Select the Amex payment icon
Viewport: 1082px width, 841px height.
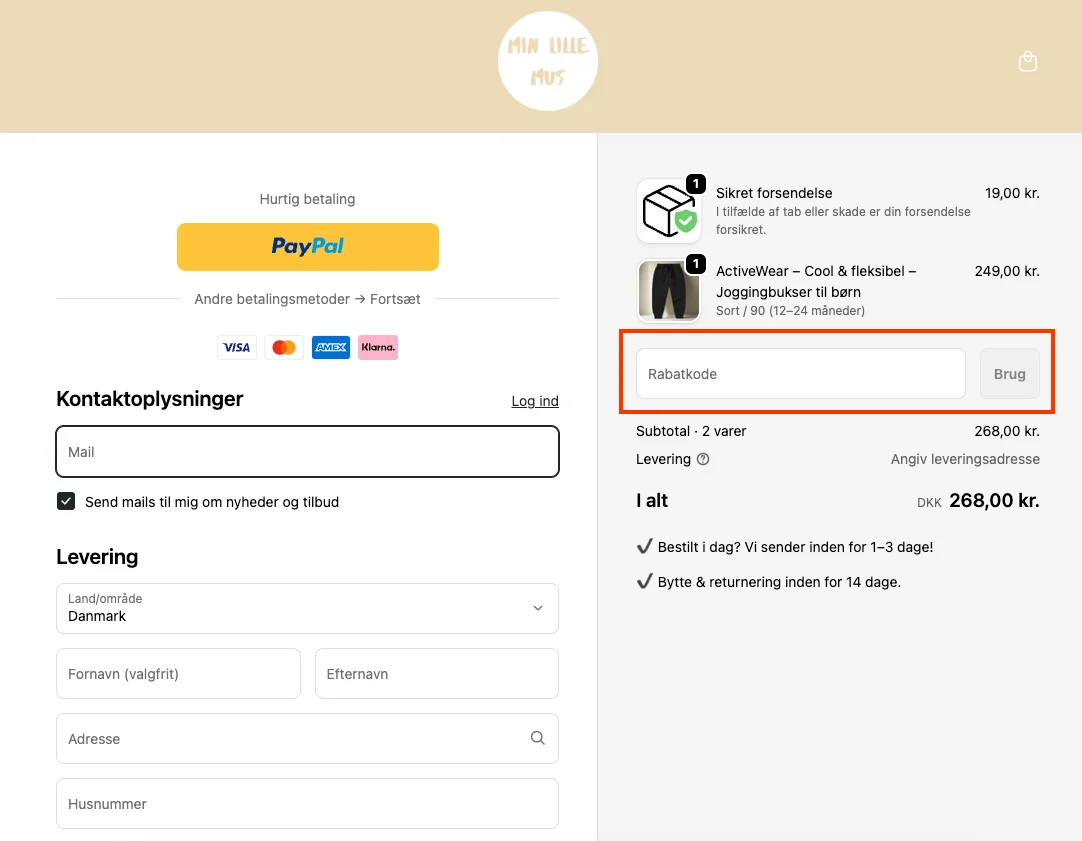(x=331, y=347)
